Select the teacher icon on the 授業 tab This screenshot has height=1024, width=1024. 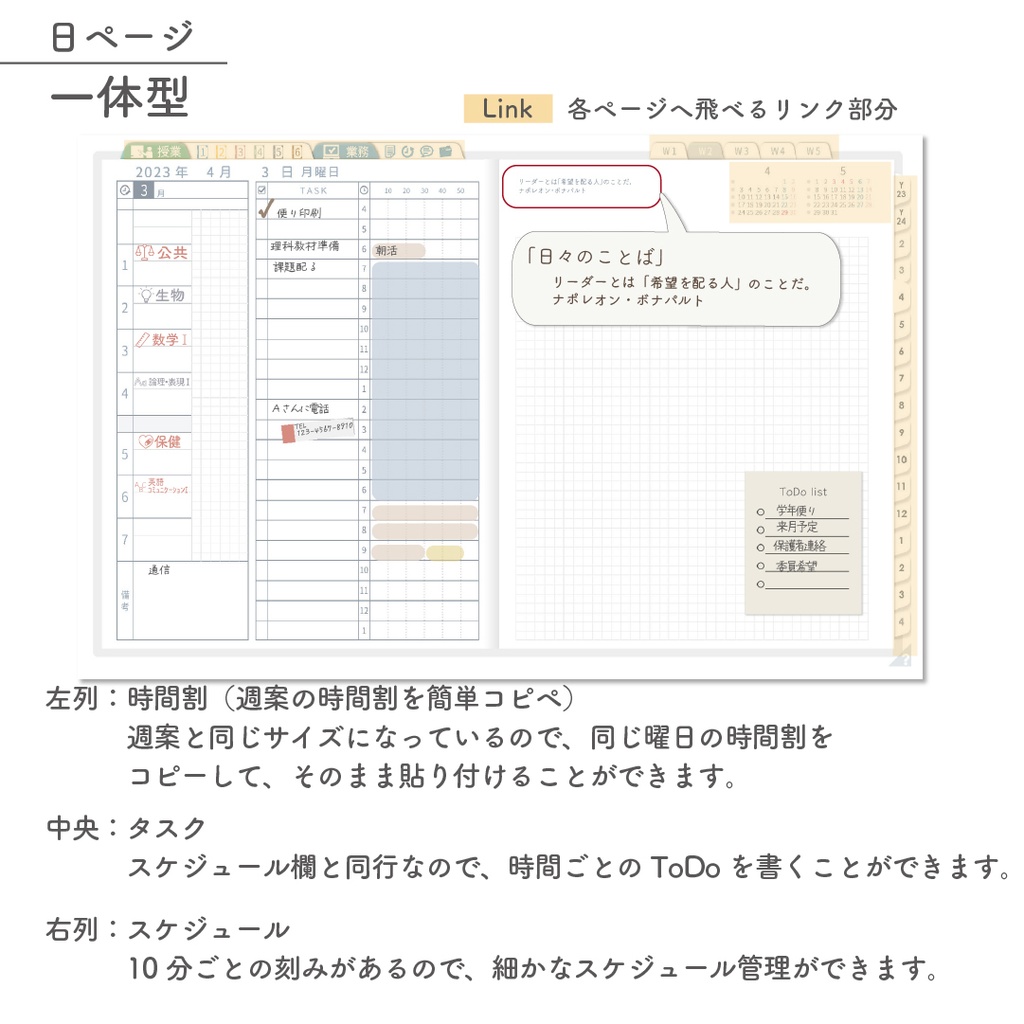pos(142,150)
